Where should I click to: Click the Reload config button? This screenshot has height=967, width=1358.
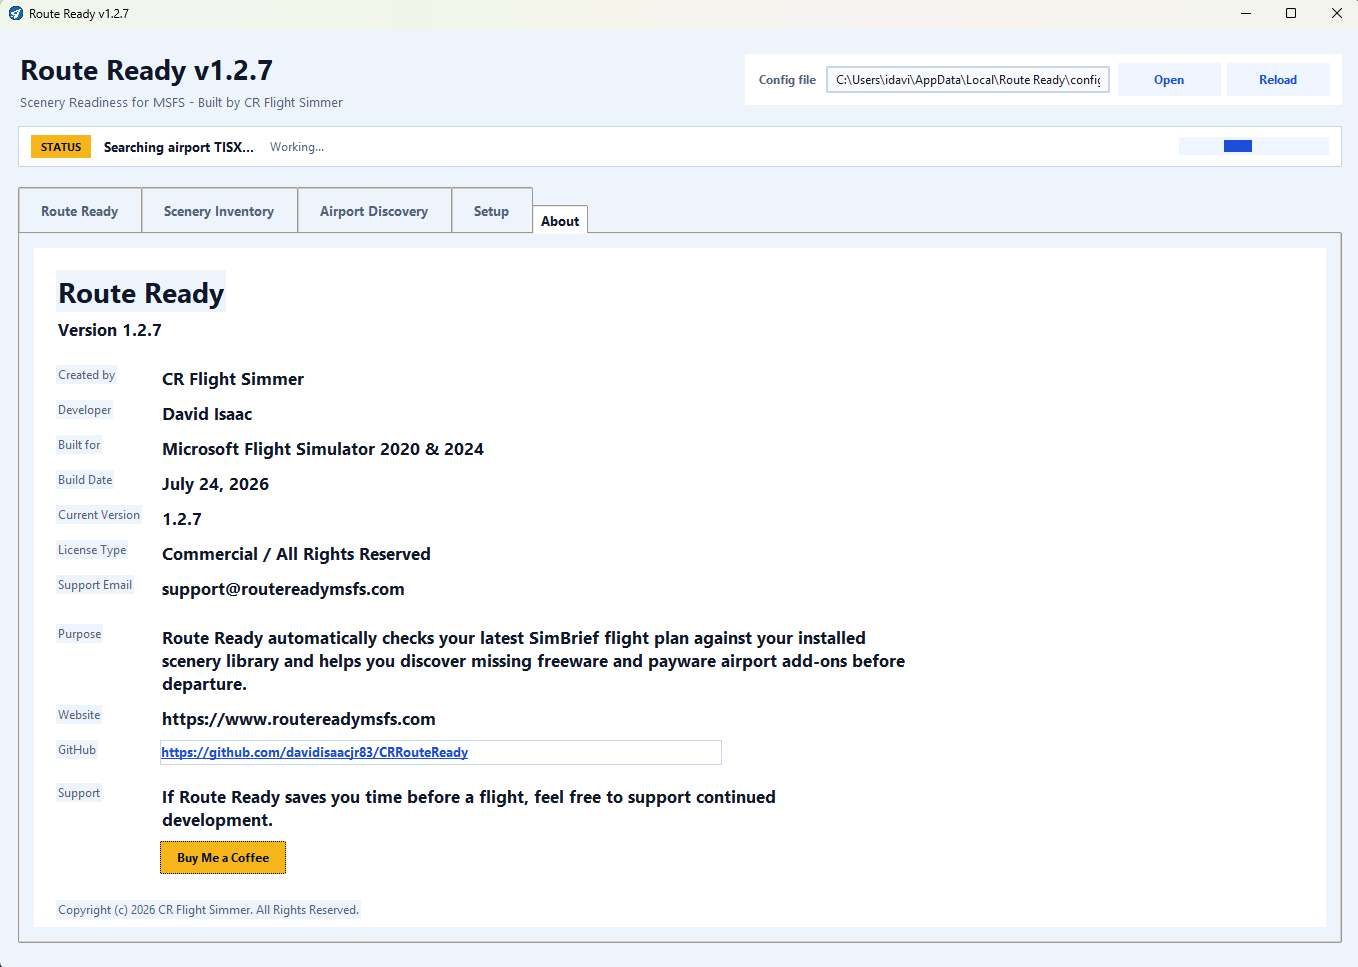tap(1278, 80)
